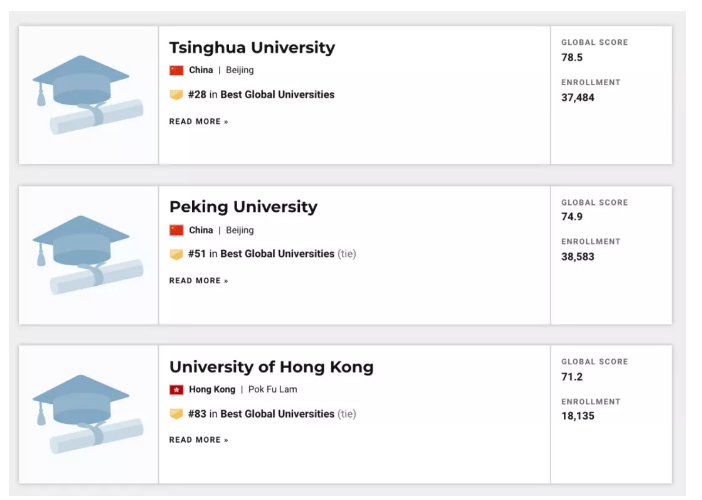Click the Hong Kong flag icon
This screenshot has width=702, height=500.
click(176, 389)
